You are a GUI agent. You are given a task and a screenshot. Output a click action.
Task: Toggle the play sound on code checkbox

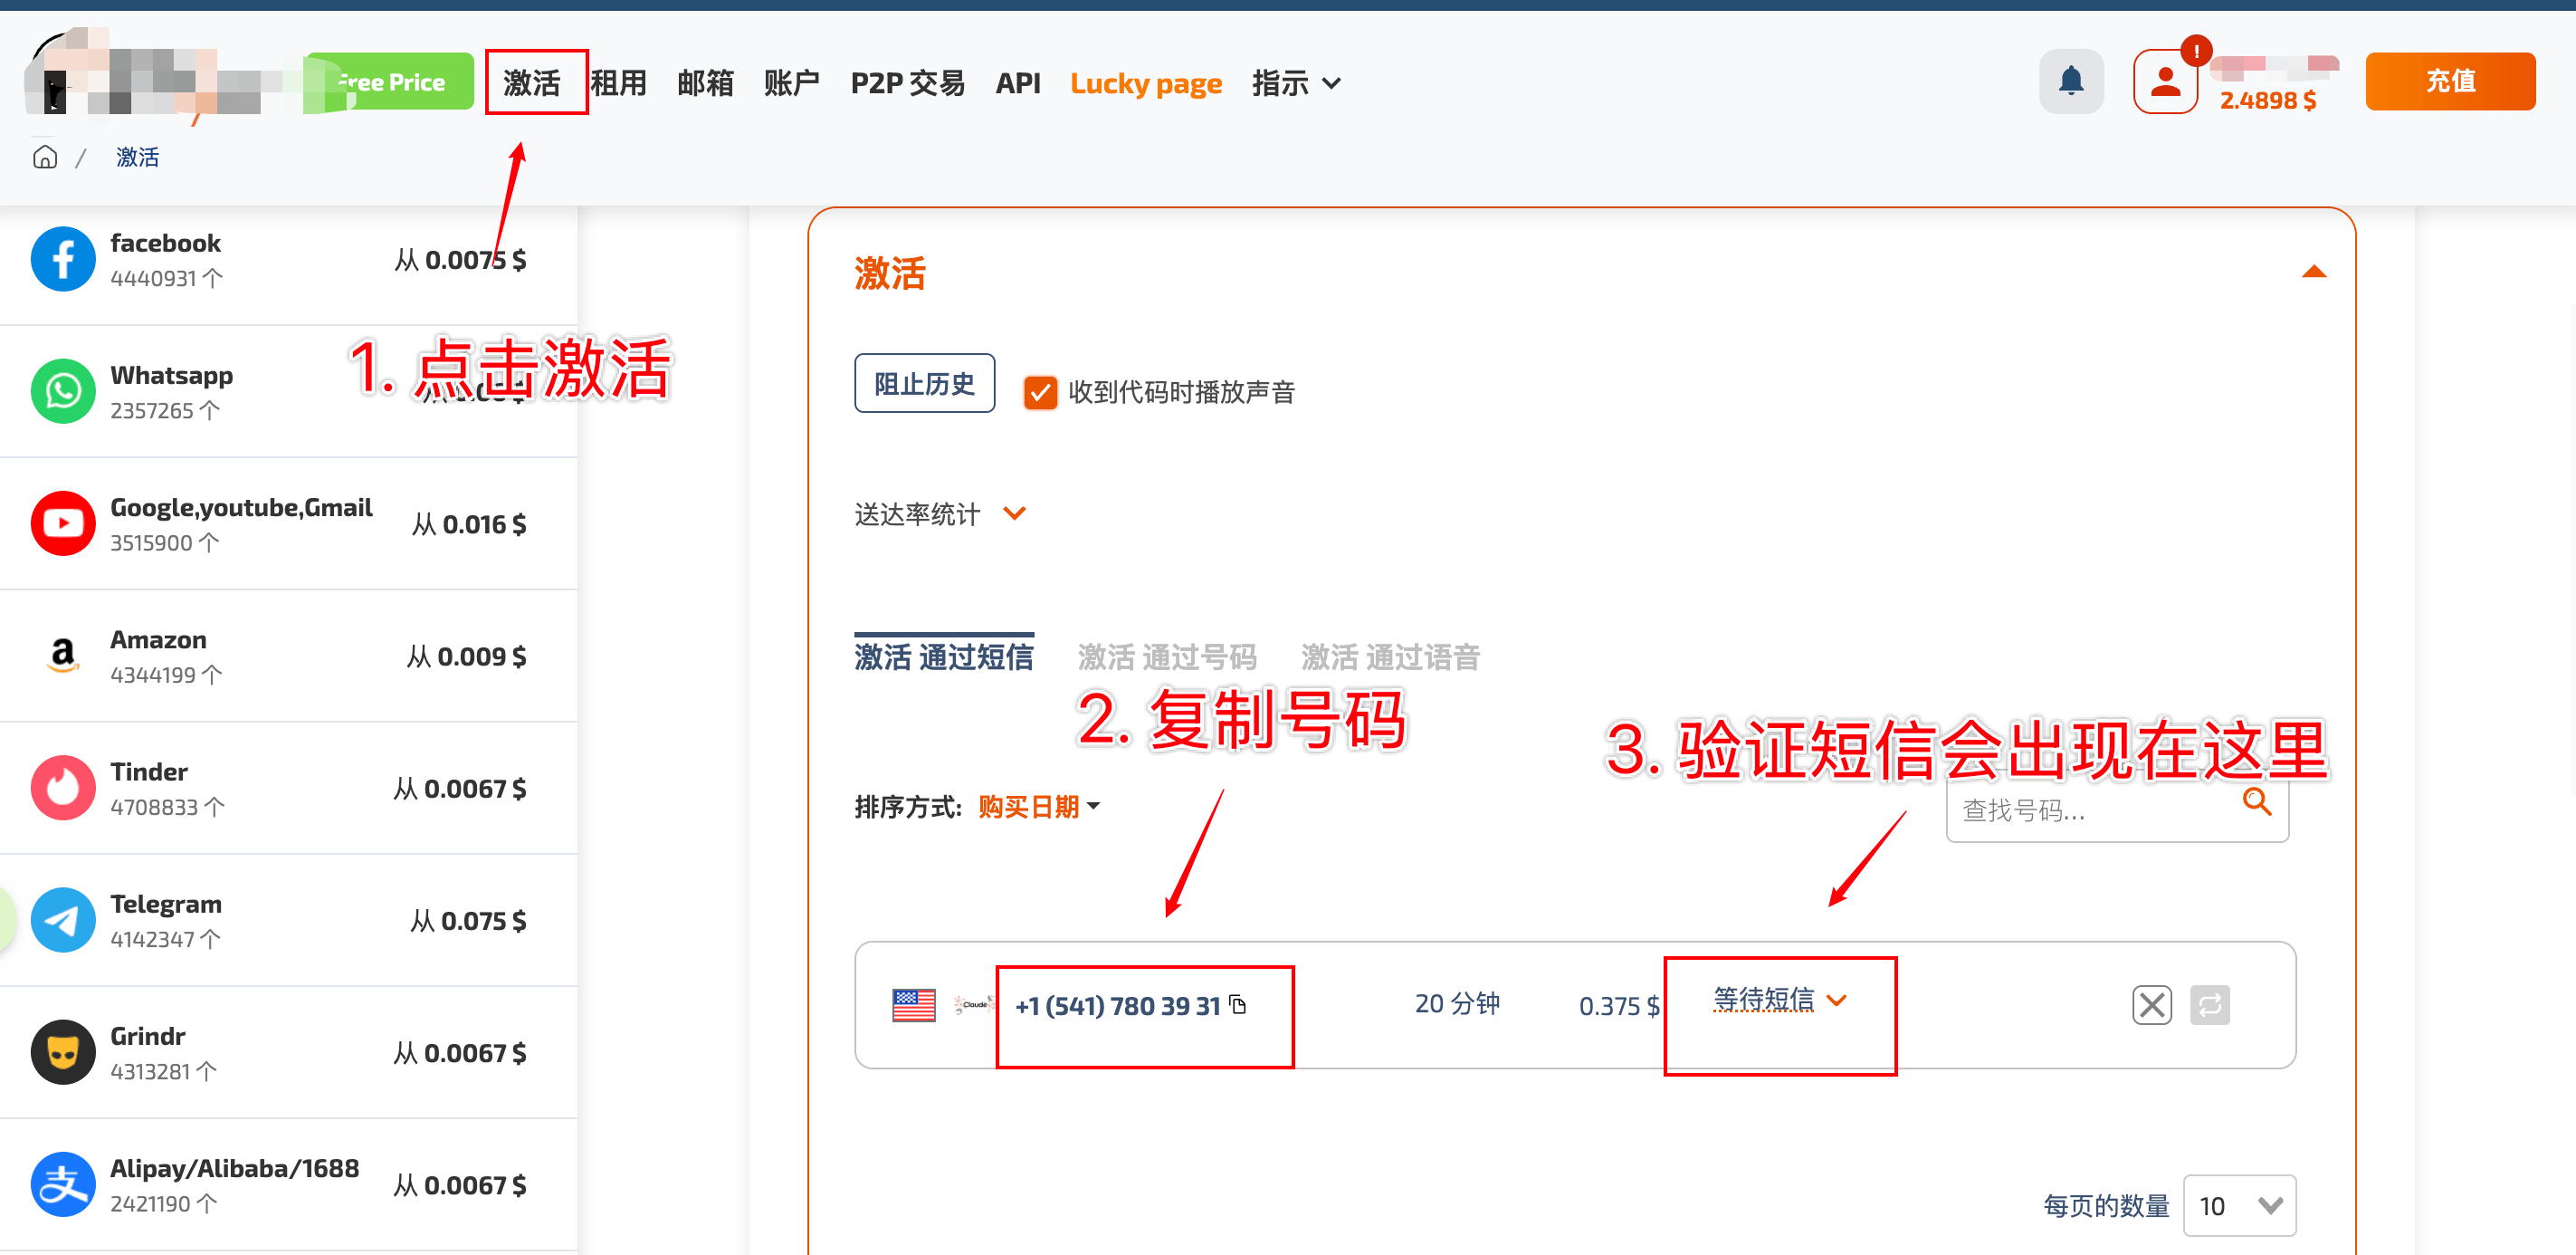1040,392
